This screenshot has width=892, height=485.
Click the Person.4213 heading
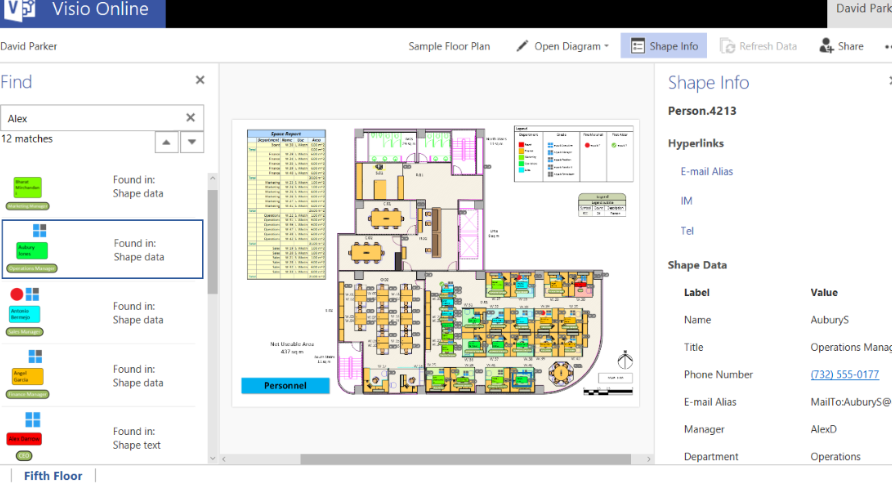[702, 111]
